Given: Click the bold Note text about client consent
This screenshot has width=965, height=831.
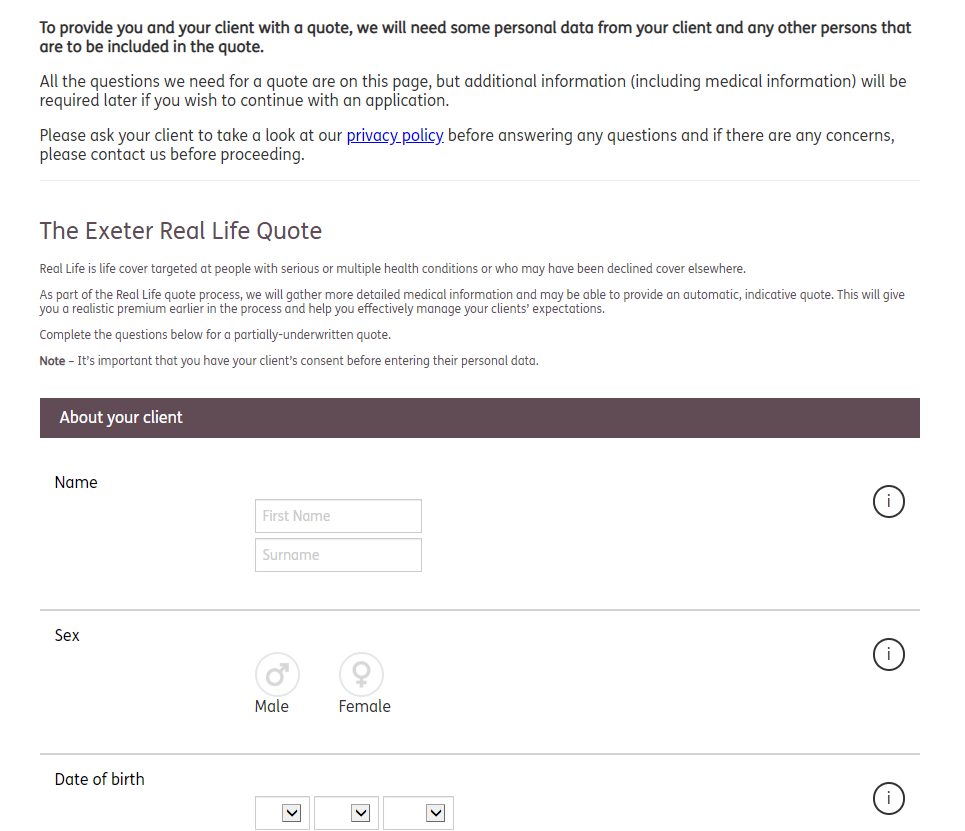Looking at the screenshot, I should (52, 361).
